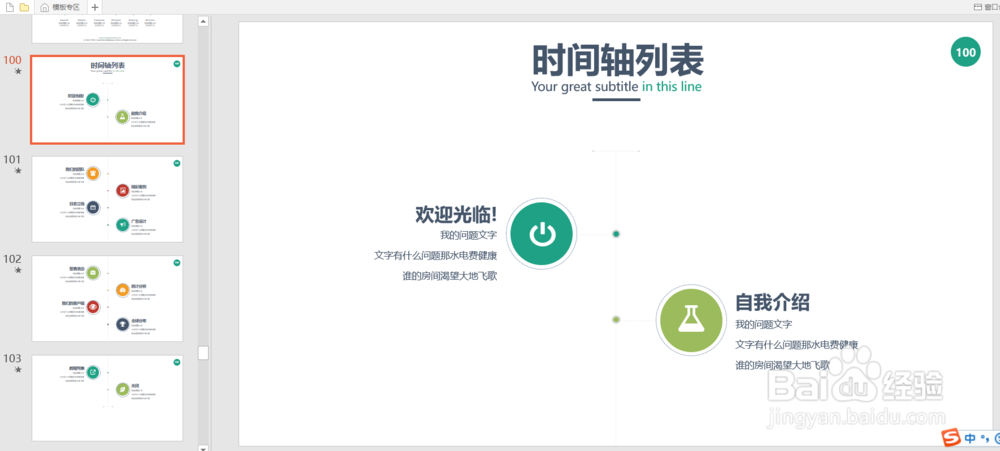1000x451 pixels.
Task: Select slide 101 thumbnail in the panel
Action: [x=107, y=199]
